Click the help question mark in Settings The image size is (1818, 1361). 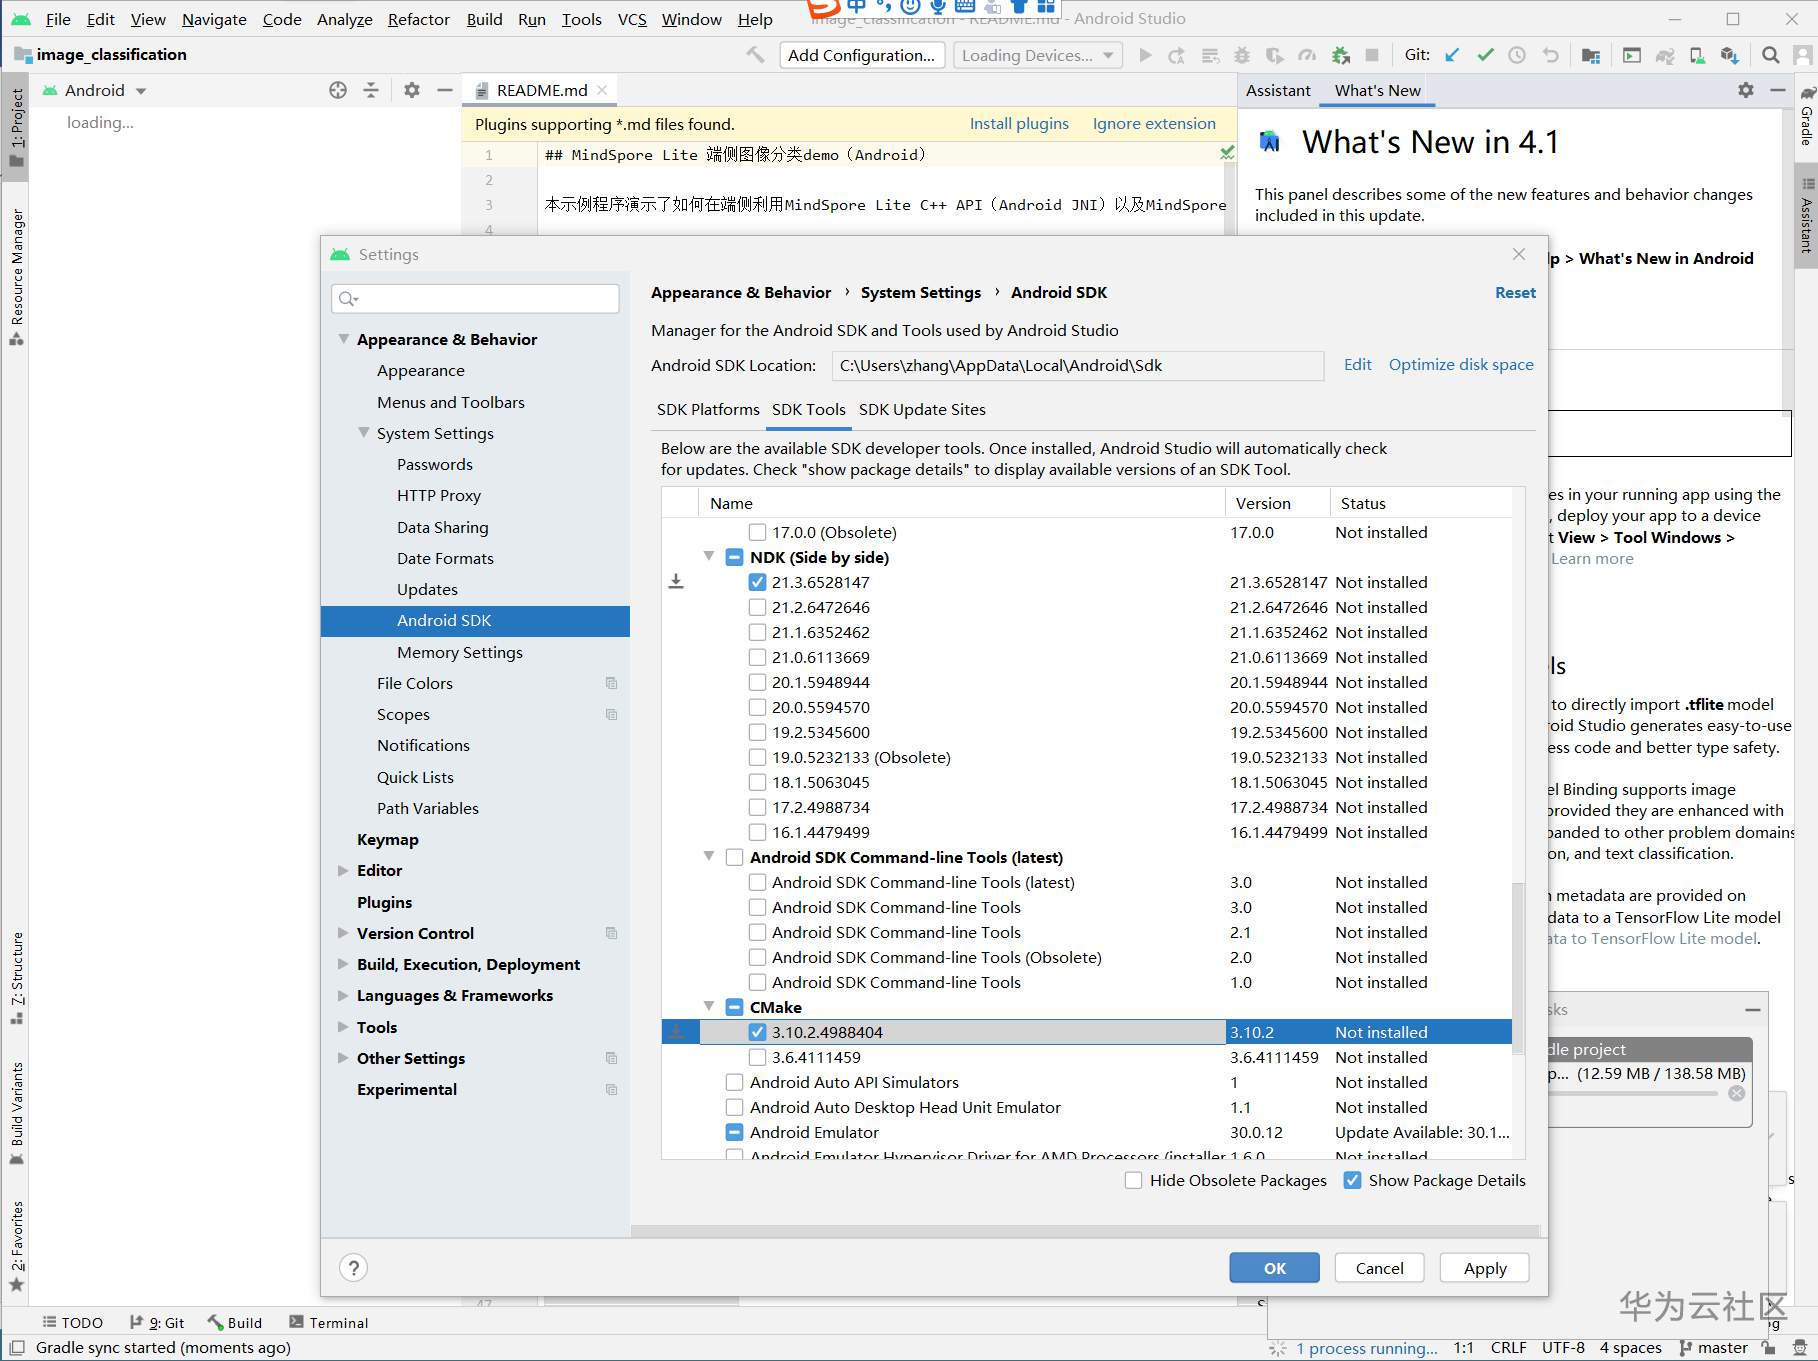(353, 1268)
